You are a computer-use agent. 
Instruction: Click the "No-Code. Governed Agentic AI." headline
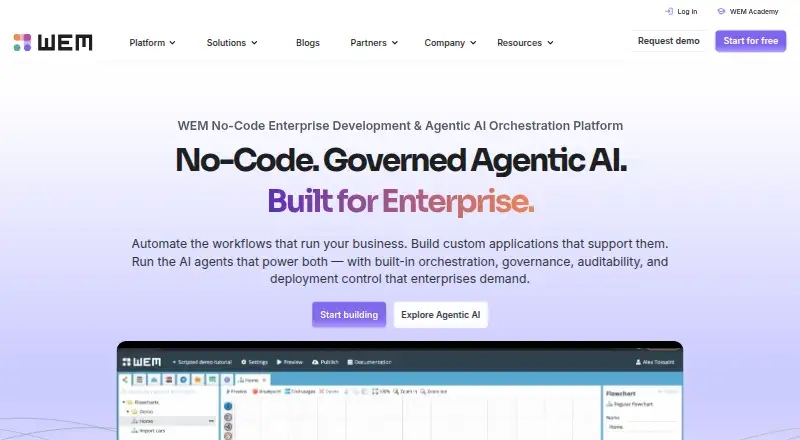(401, 160)
